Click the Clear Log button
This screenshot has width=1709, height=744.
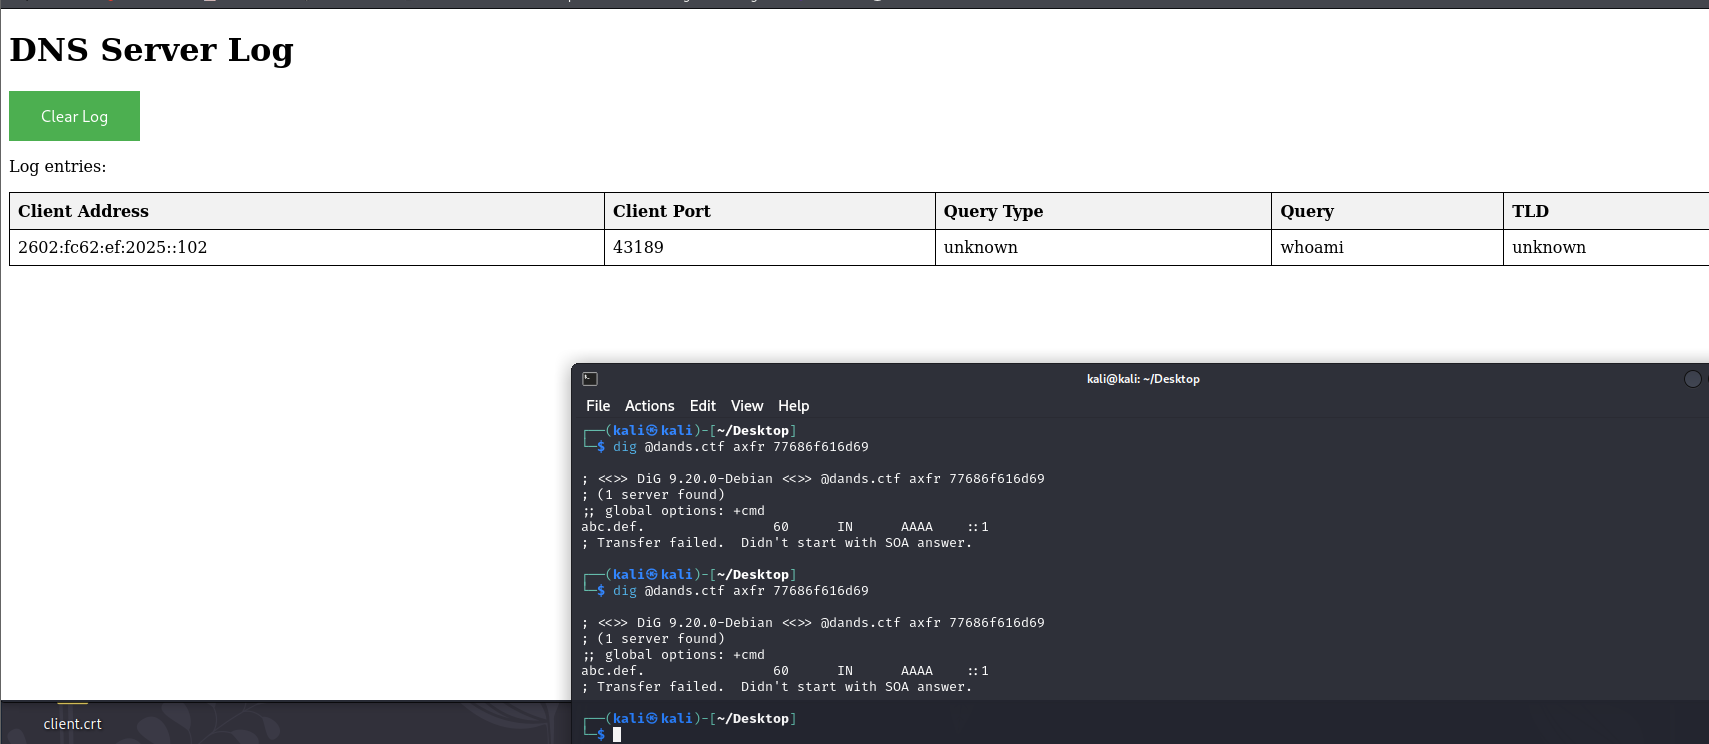[74, 116]
